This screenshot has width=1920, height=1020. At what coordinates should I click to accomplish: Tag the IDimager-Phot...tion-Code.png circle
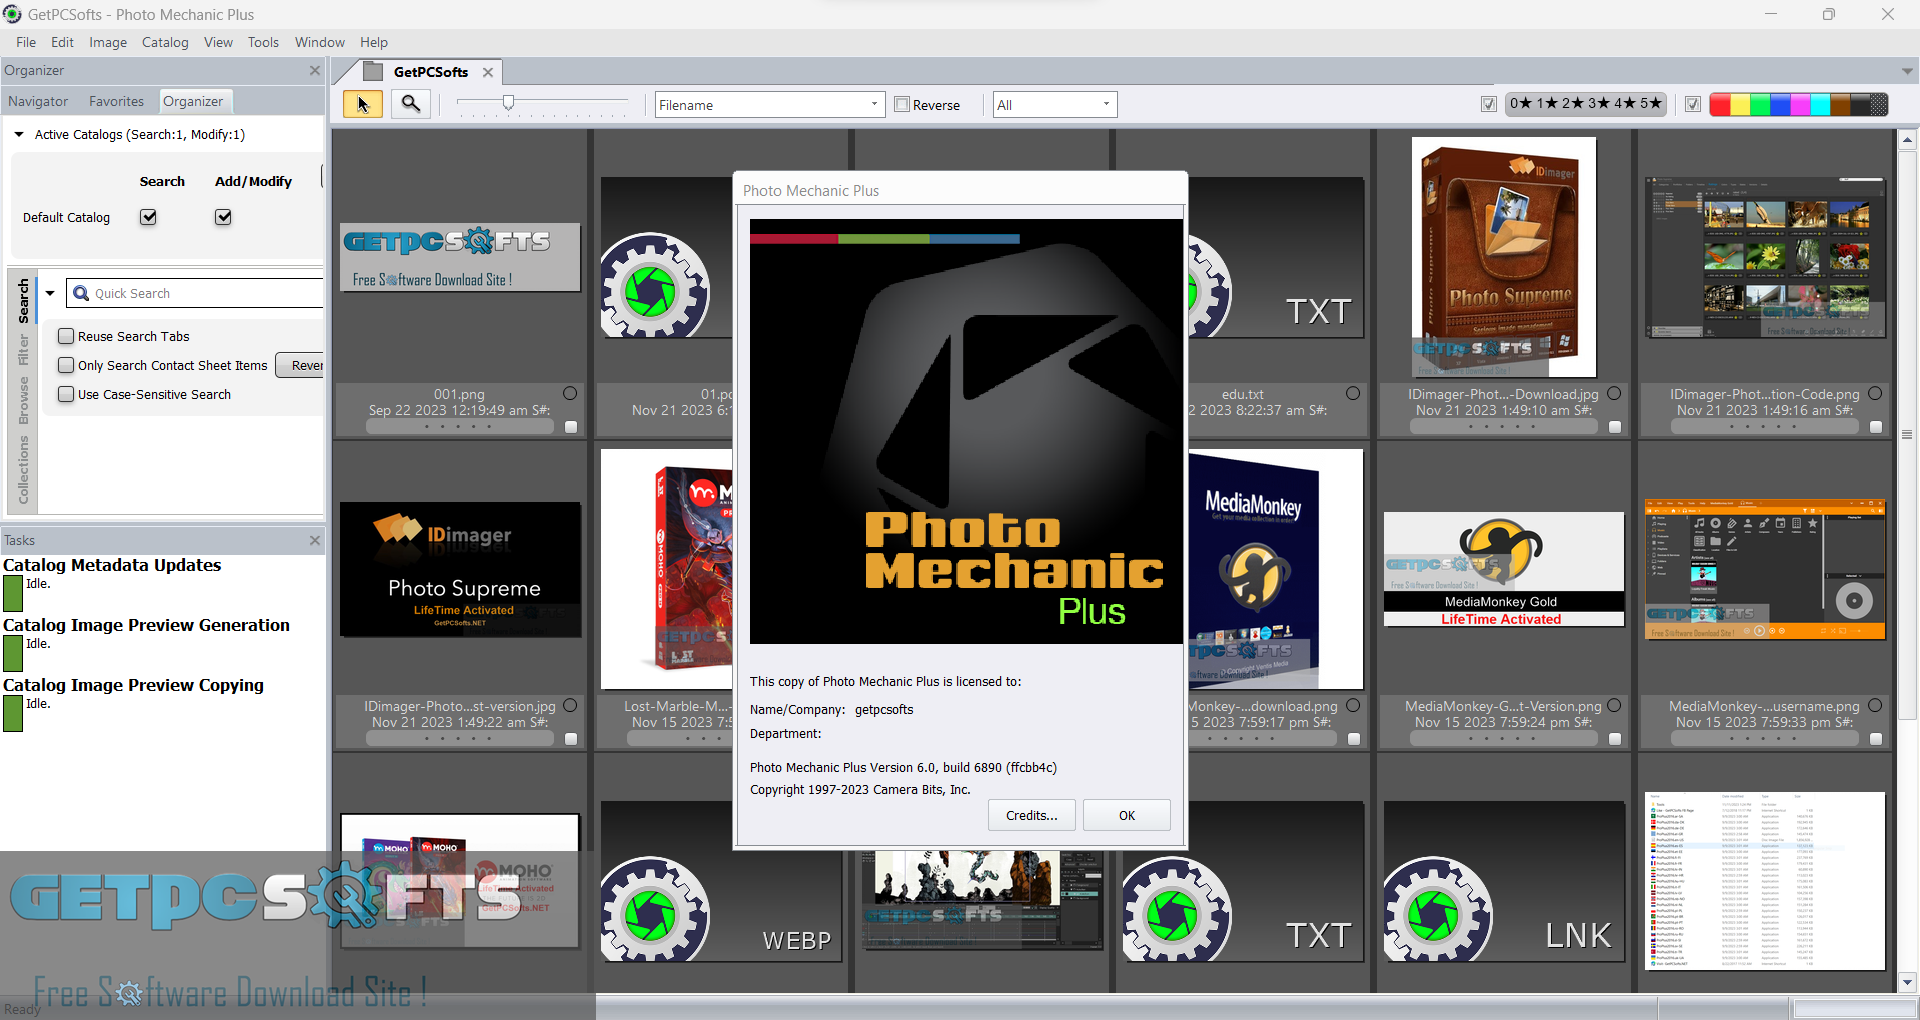click(1875, 394)
